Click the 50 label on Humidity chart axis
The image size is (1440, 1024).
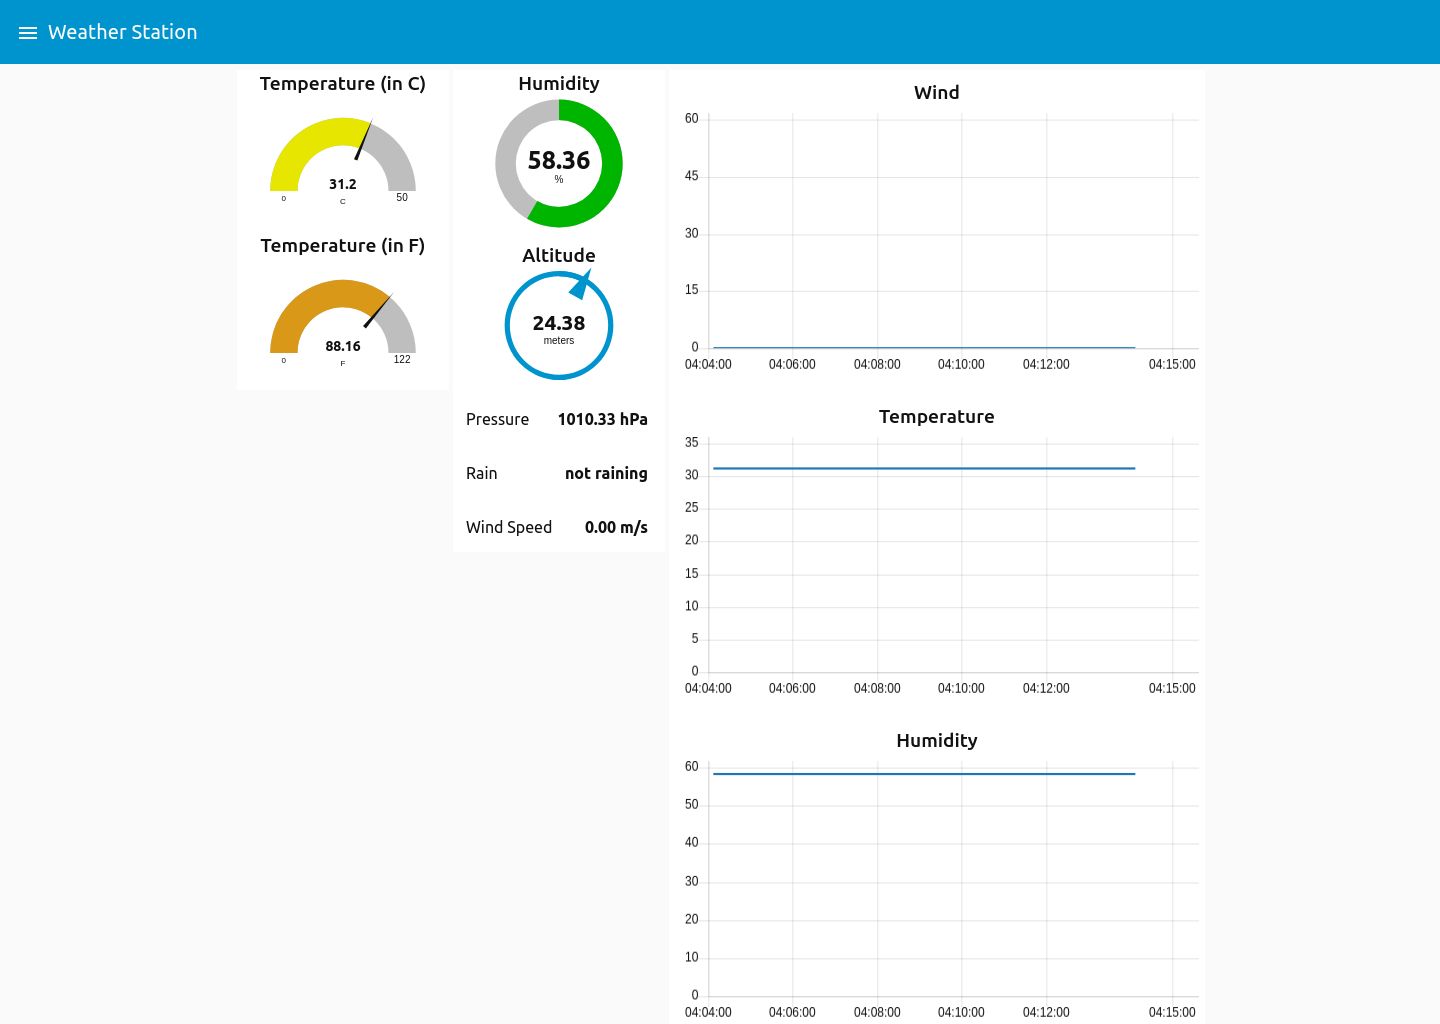691,804
